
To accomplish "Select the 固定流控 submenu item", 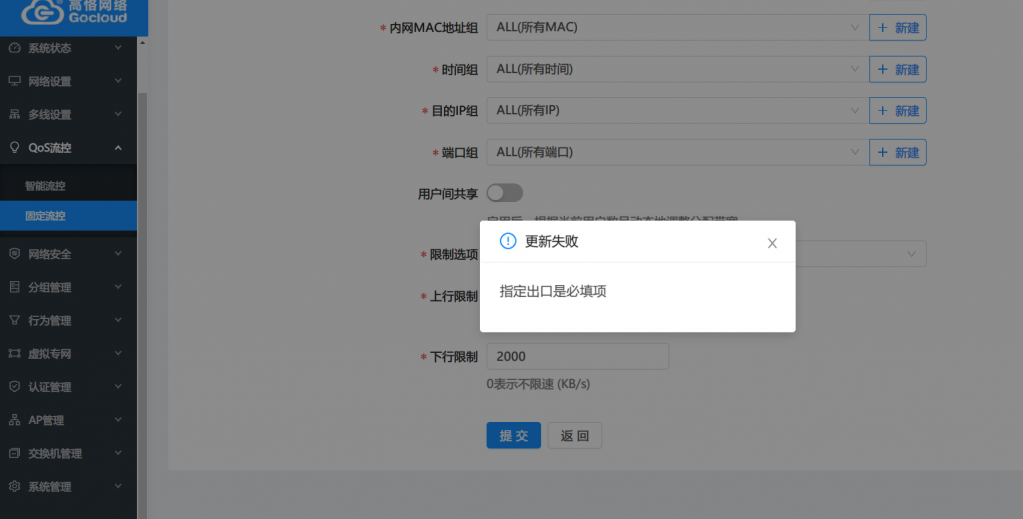I will click(69, 216).
